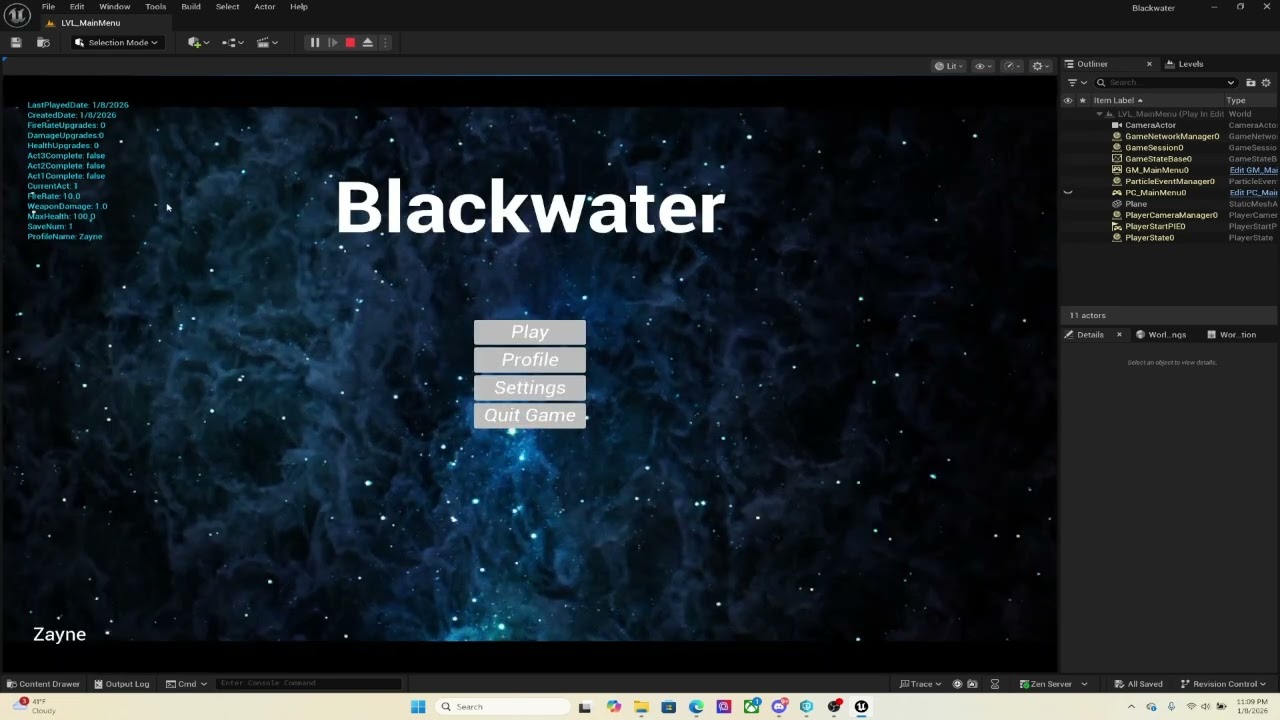Open the Outliner settings gear

[1266, 83]
